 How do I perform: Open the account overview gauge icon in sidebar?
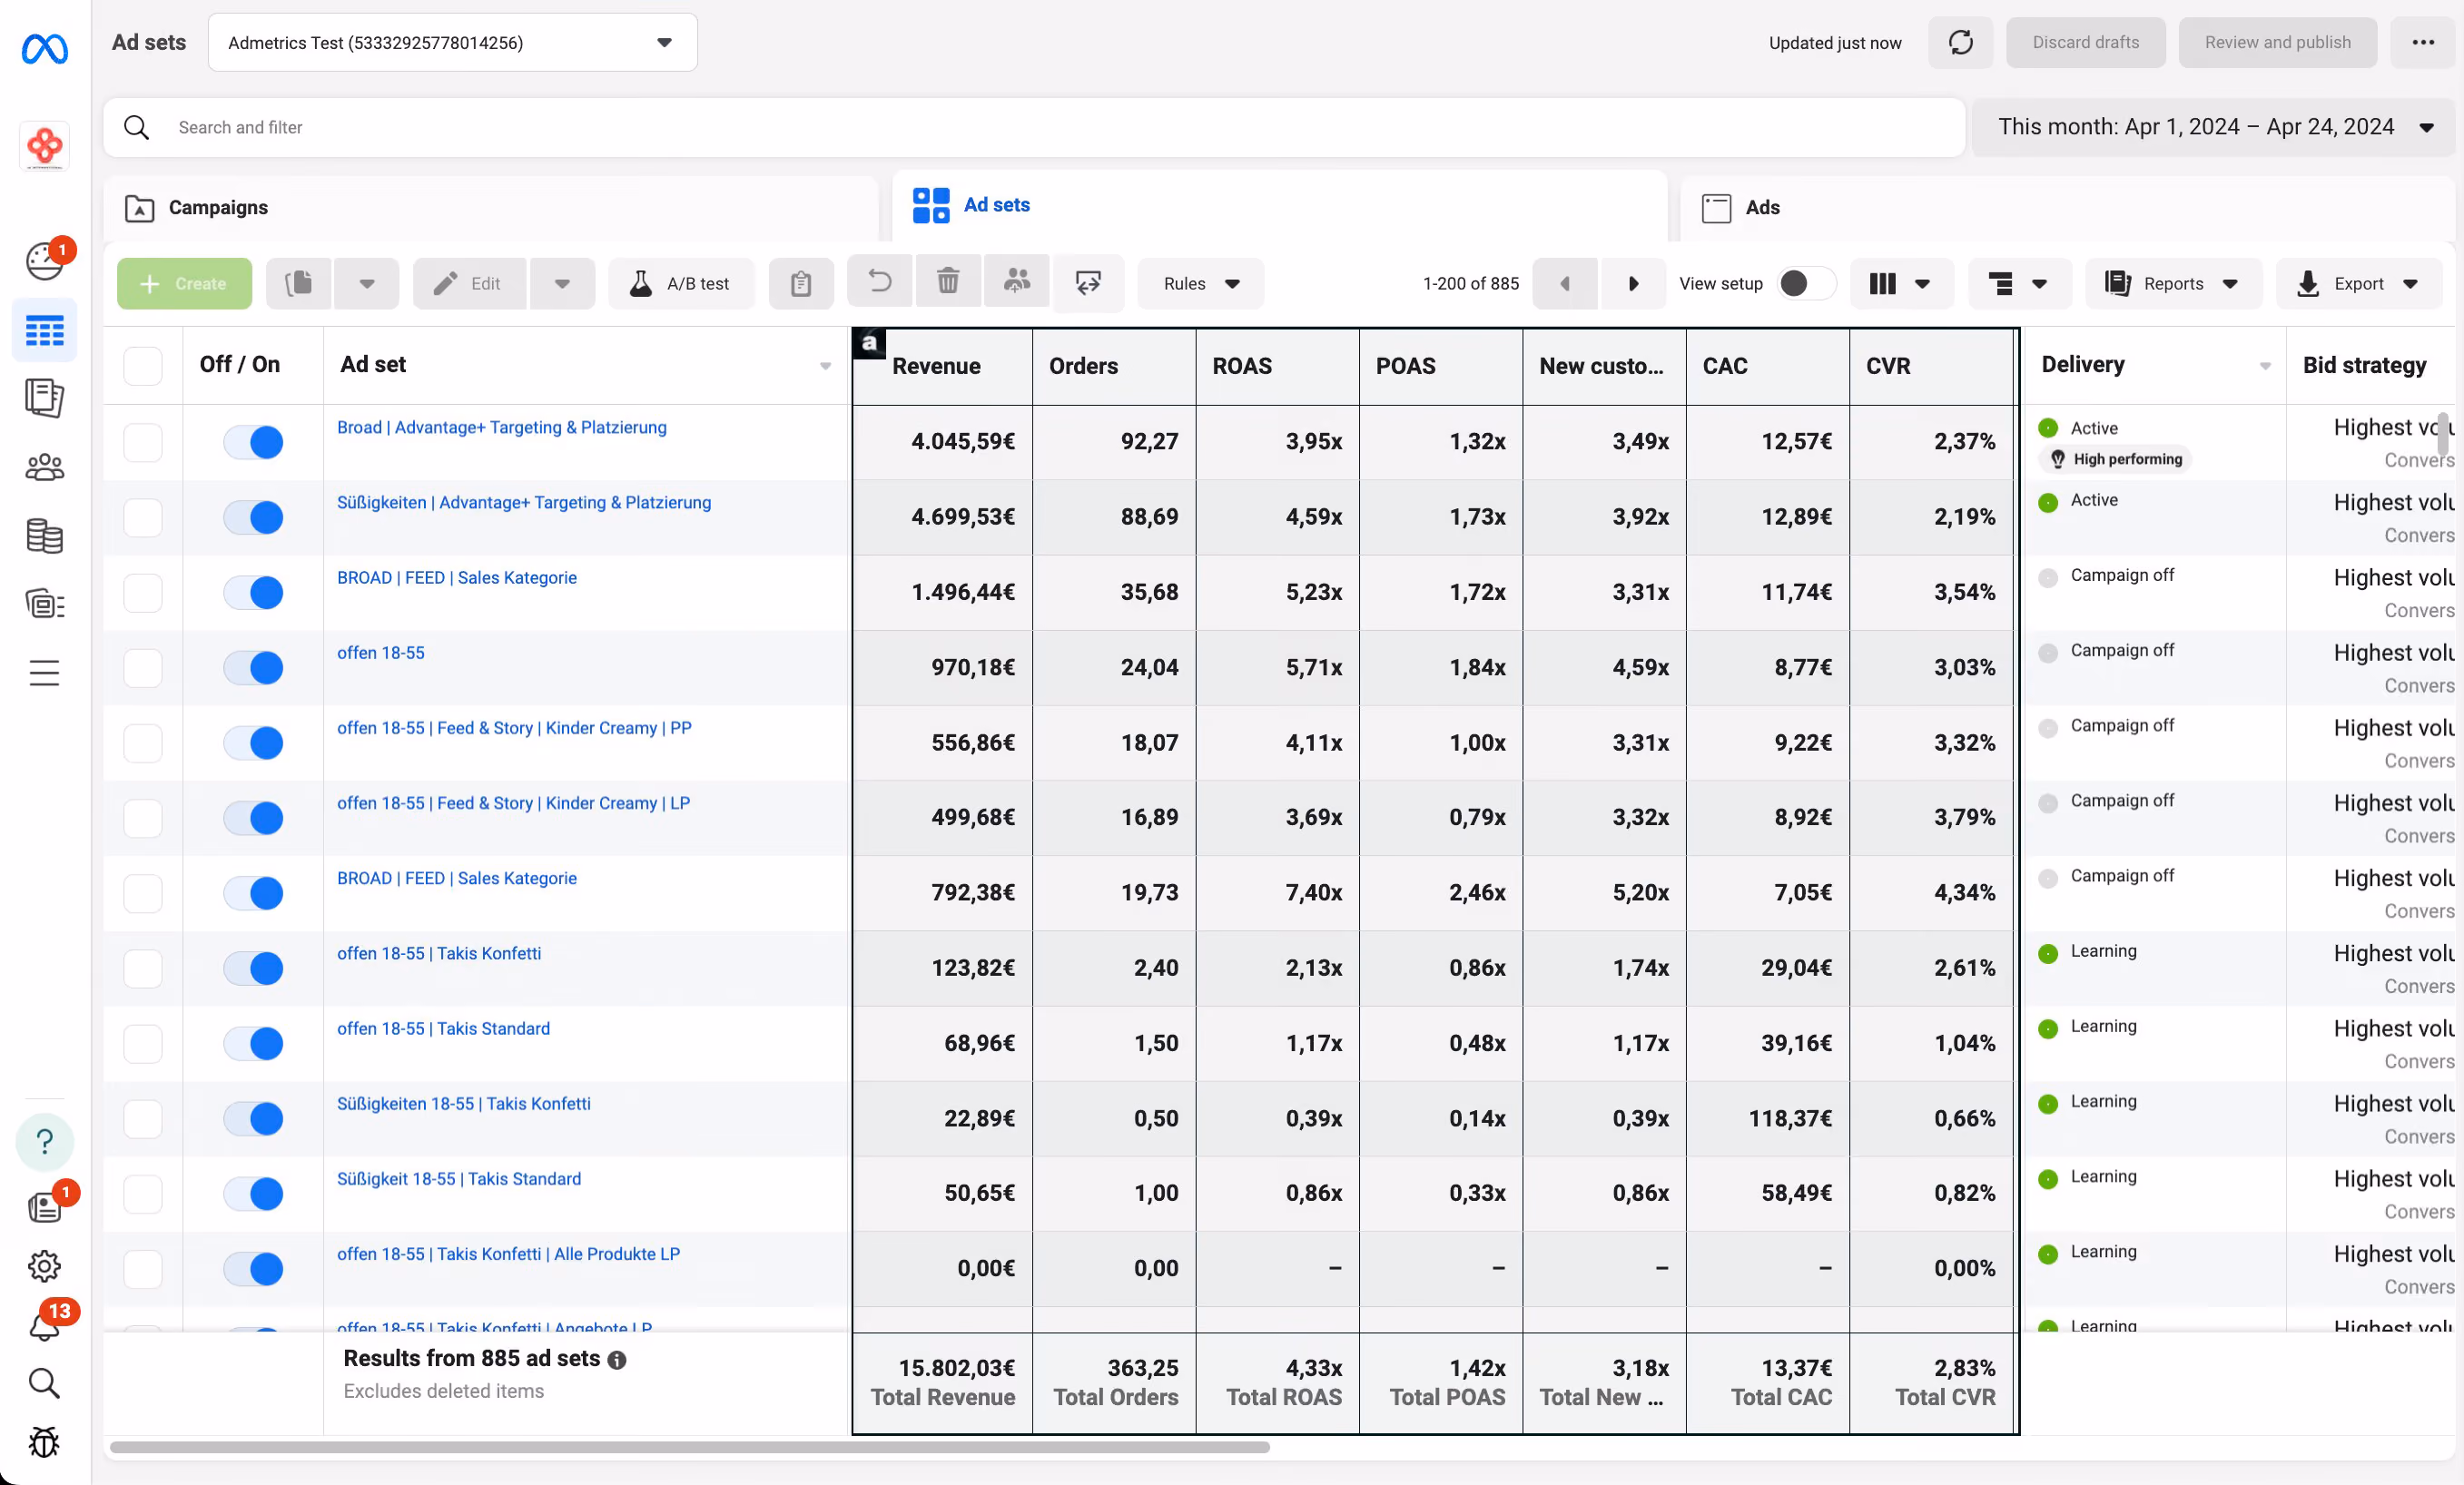click(x=44, y=261)
